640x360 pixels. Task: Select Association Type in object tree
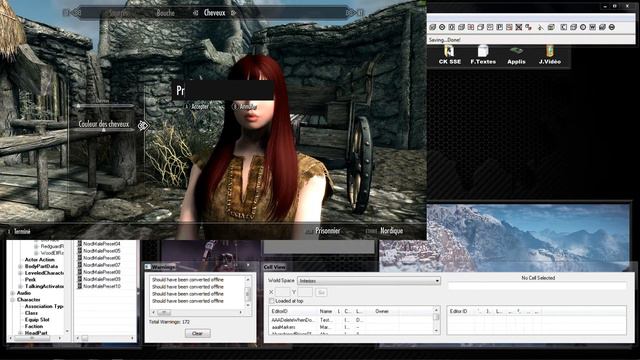pos(44,306)
